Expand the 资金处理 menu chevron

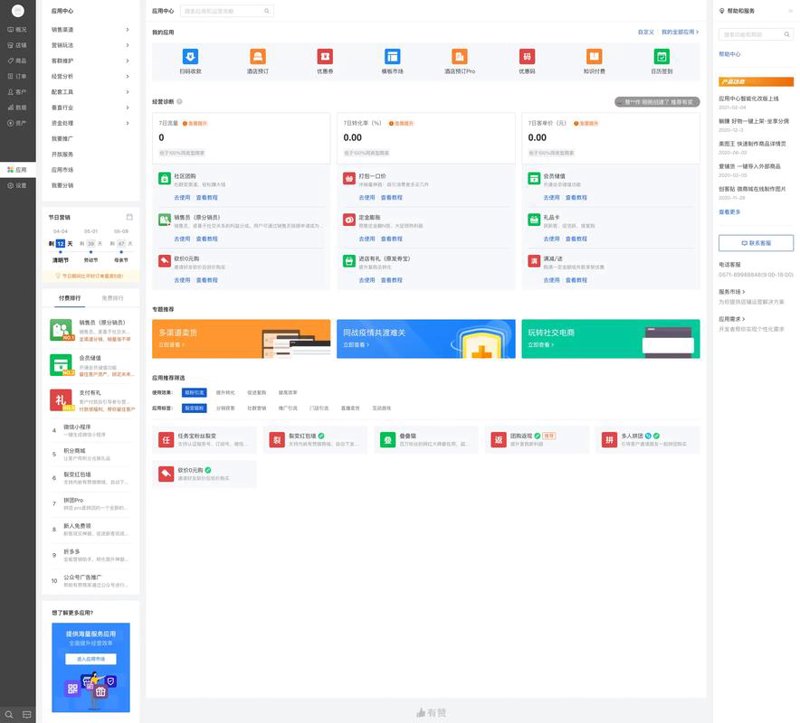(128, 123)
